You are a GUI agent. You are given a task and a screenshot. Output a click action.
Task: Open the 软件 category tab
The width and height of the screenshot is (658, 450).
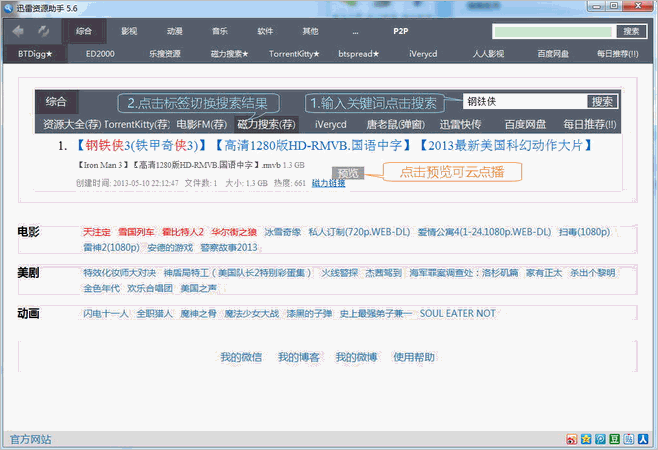[x=265, y=31]
